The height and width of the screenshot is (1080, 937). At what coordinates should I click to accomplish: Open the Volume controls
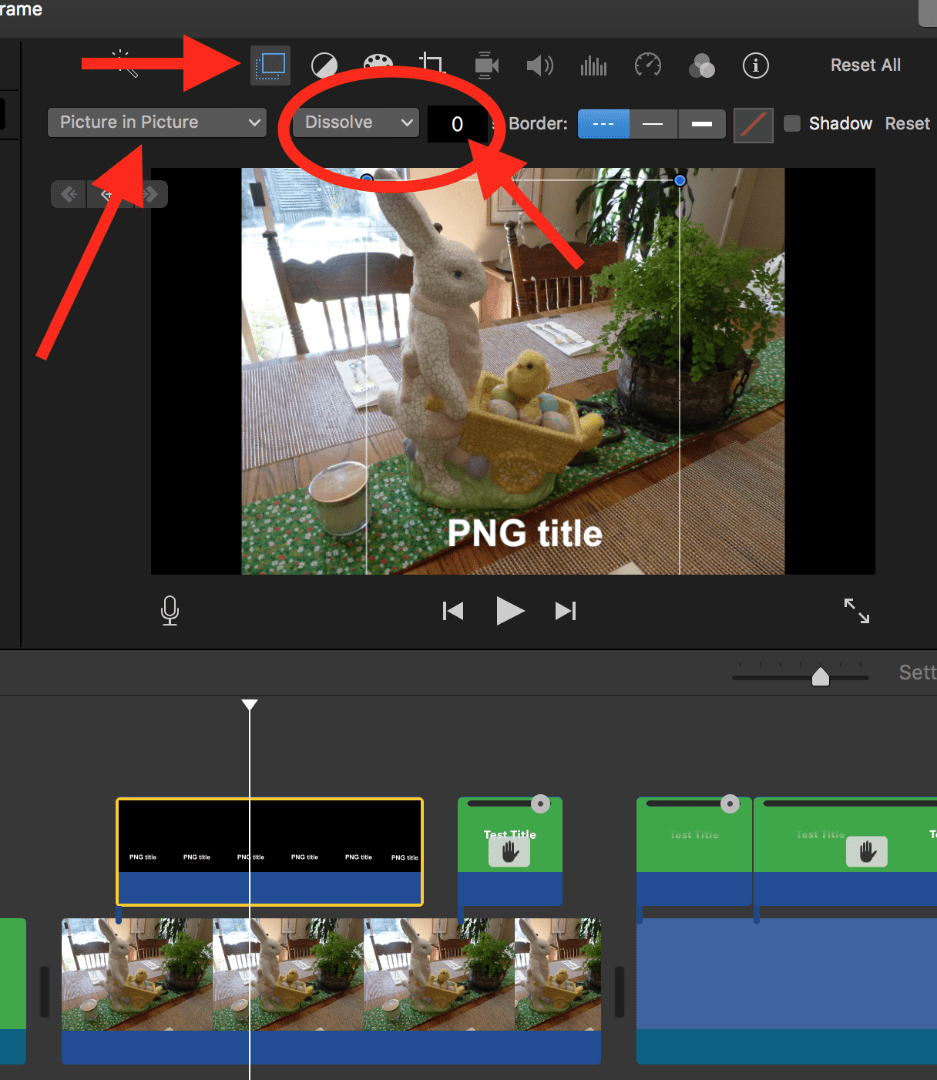(x=540, y=66)
